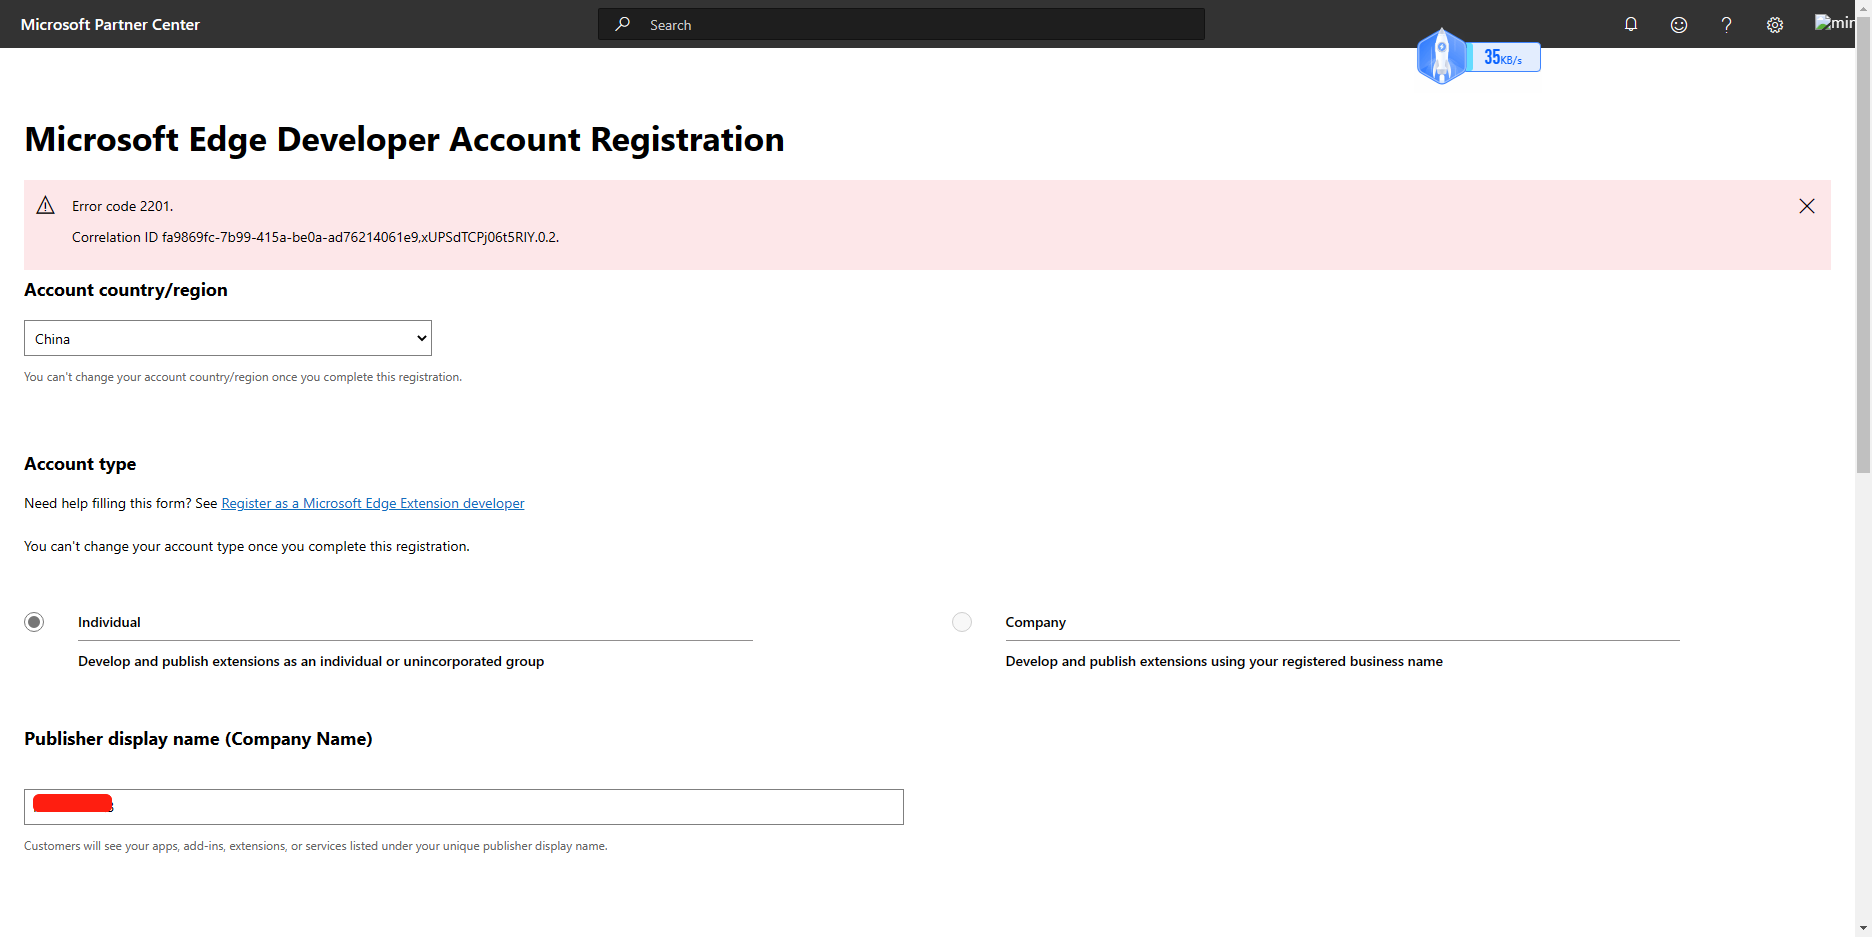Open Register as Microsoft Edge Extension developer link
Screen dimensions: 1872x937
(372, 503)
